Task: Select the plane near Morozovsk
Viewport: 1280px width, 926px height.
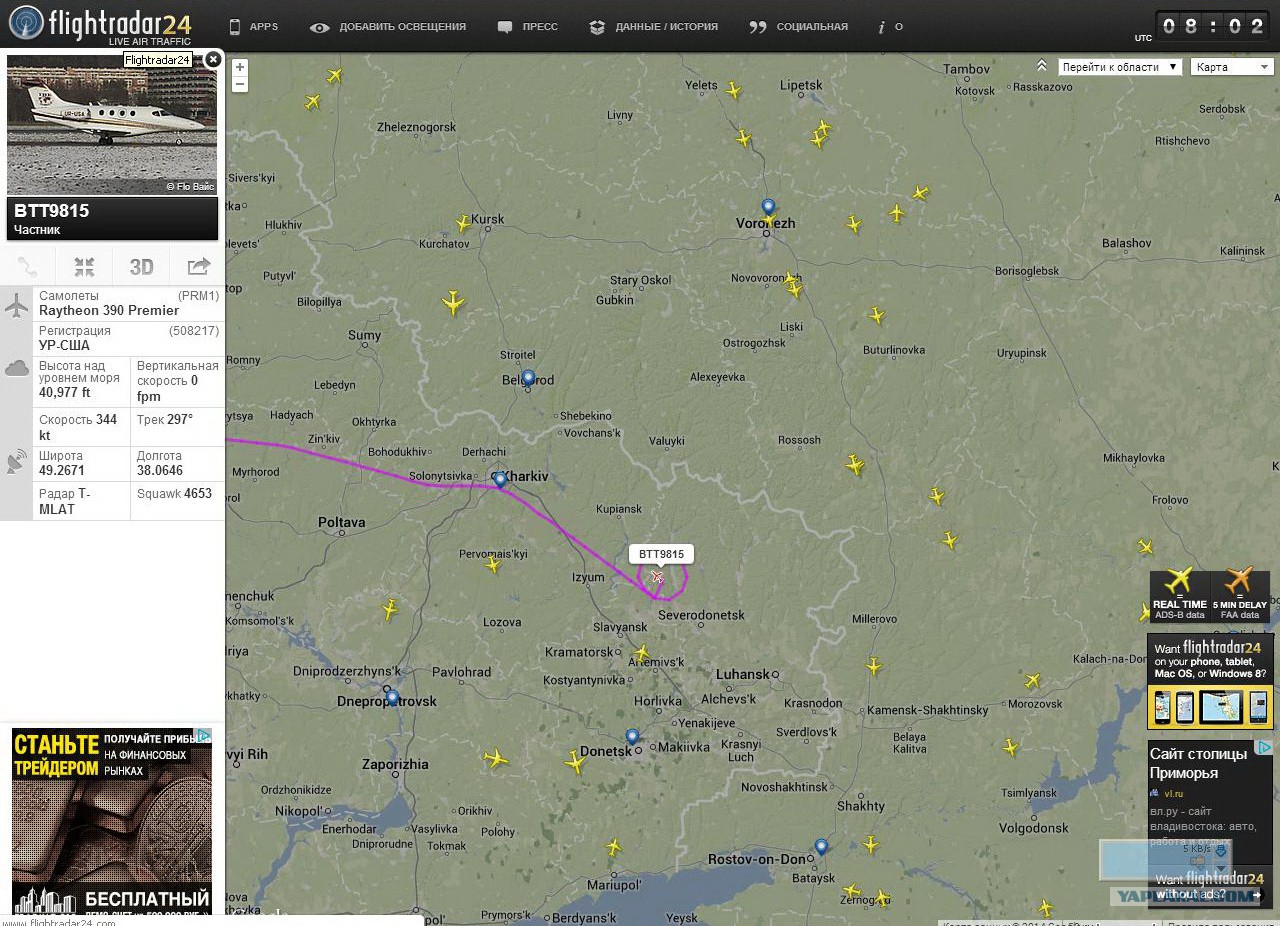Action: (1032, 681)
